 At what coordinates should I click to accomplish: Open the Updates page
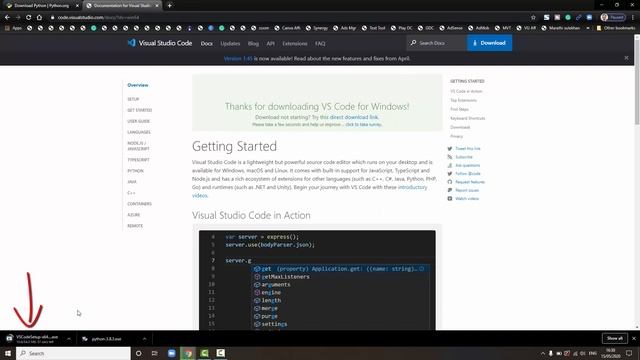230,43
